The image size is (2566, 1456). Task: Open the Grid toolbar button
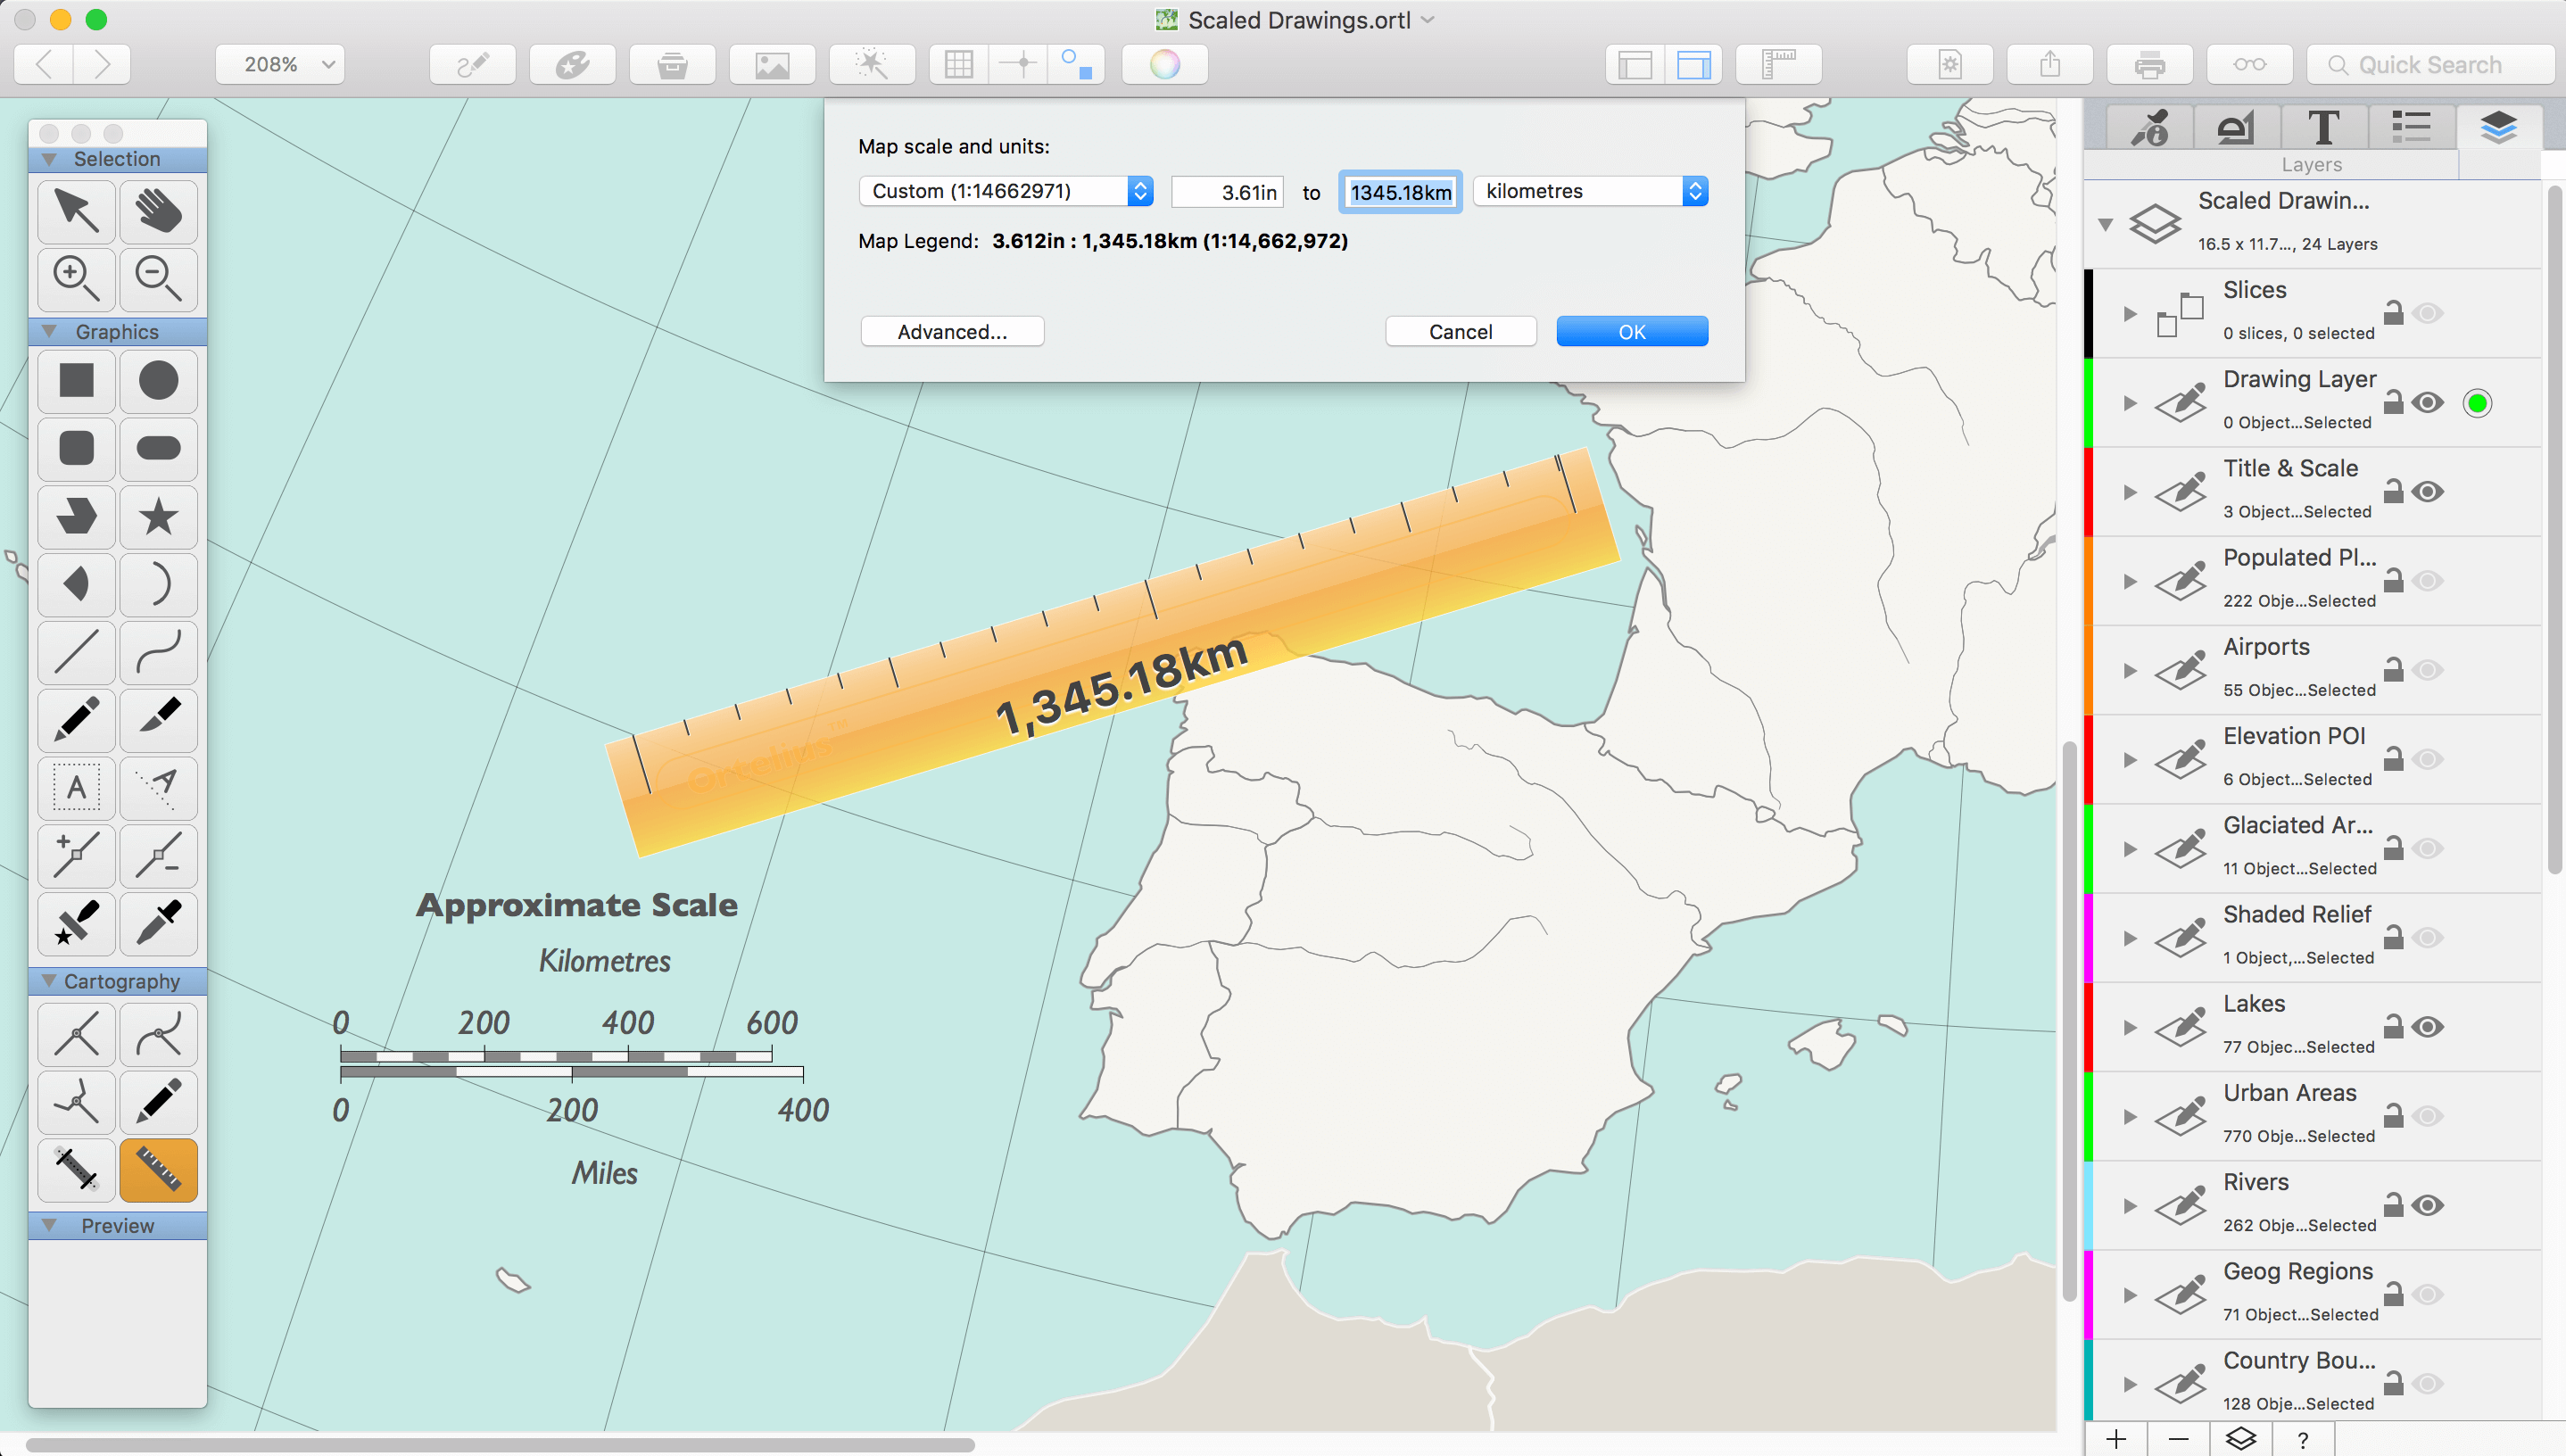tap(958, 65)
